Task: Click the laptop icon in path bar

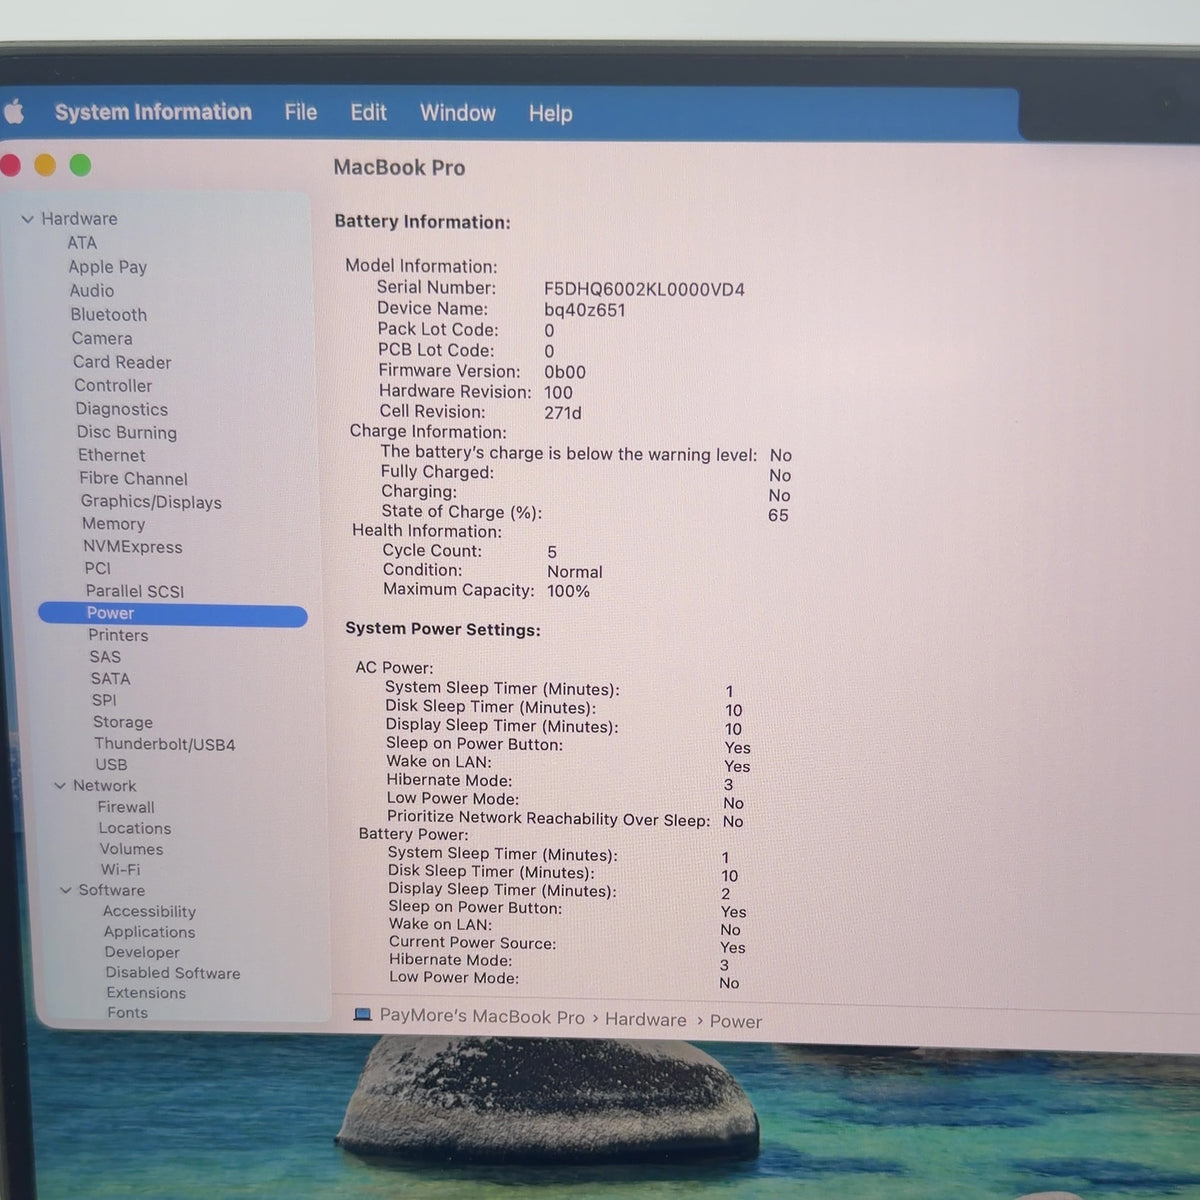Action: 362,1015
